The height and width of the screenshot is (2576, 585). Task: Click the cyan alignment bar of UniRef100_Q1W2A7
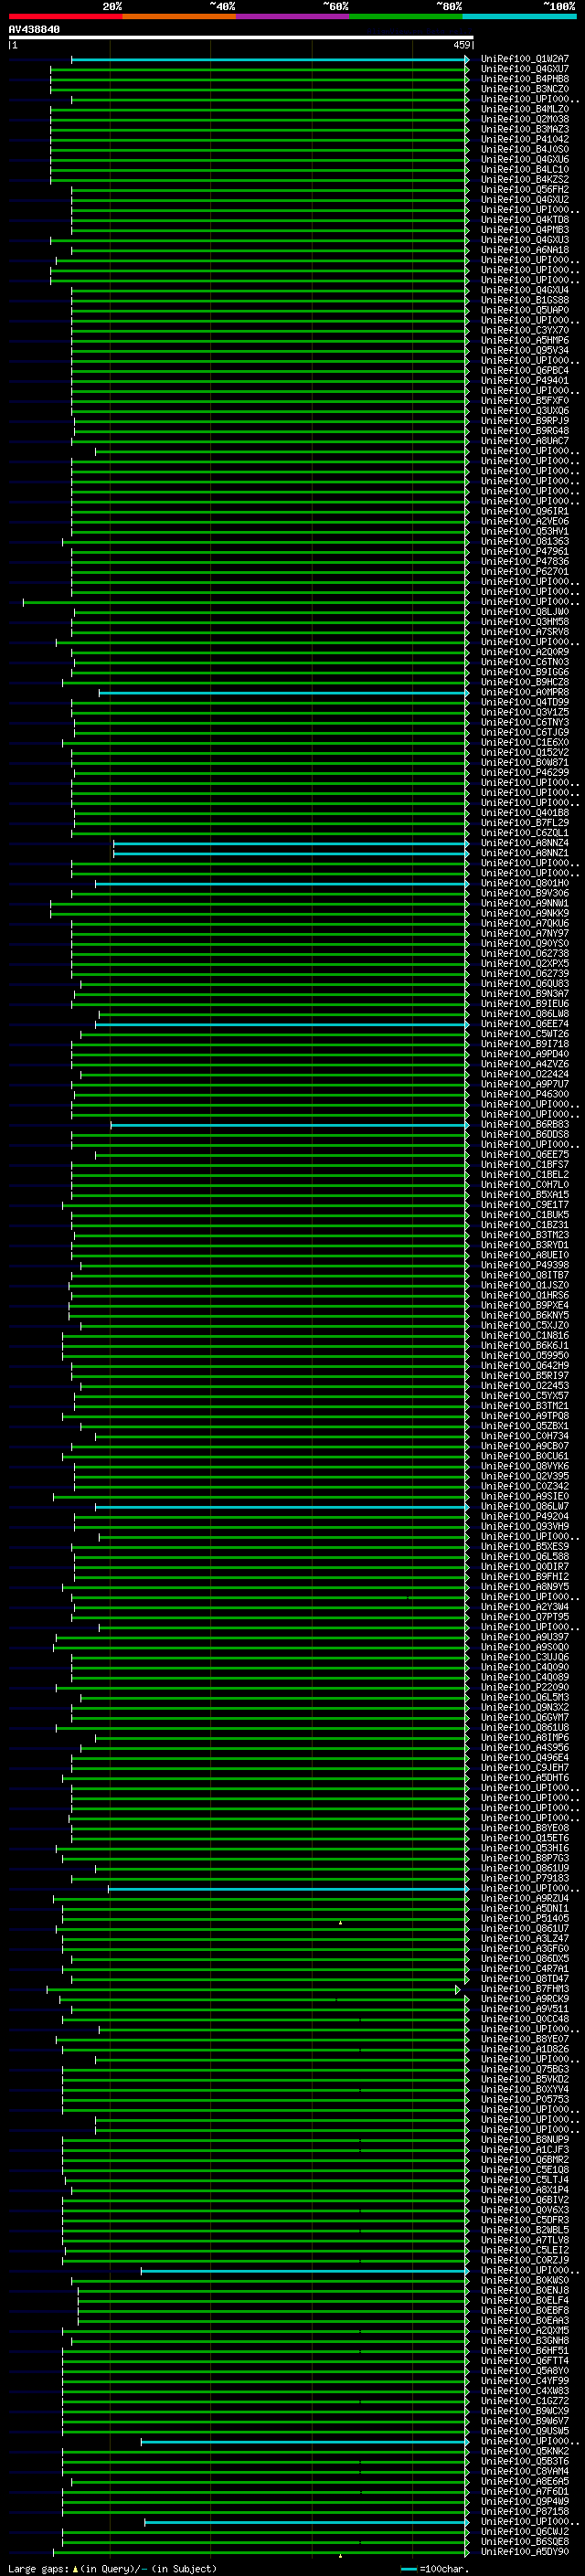[269, 59]
